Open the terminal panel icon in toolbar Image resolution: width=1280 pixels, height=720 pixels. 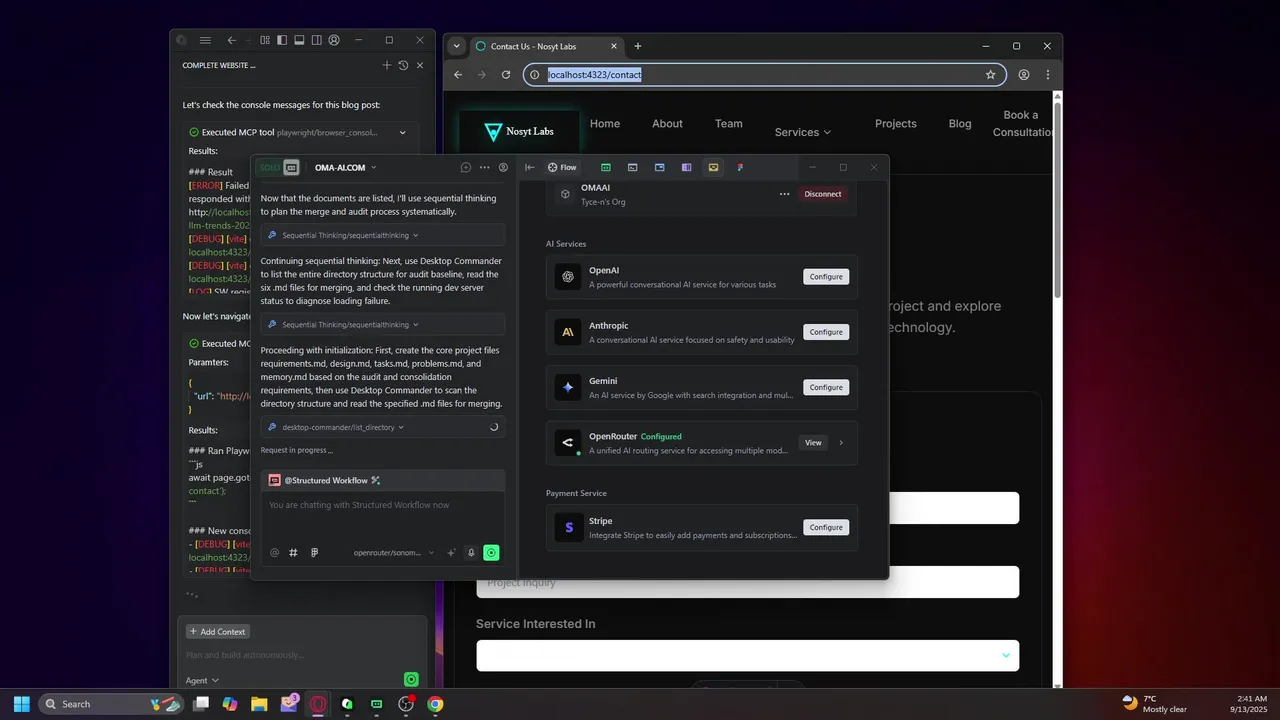[x=633, y=168]
